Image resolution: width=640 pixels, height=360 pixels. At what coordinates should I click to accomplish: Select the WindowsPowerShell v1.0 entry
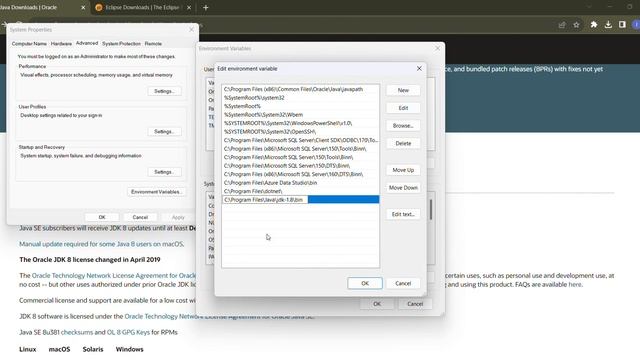[300, 123]
